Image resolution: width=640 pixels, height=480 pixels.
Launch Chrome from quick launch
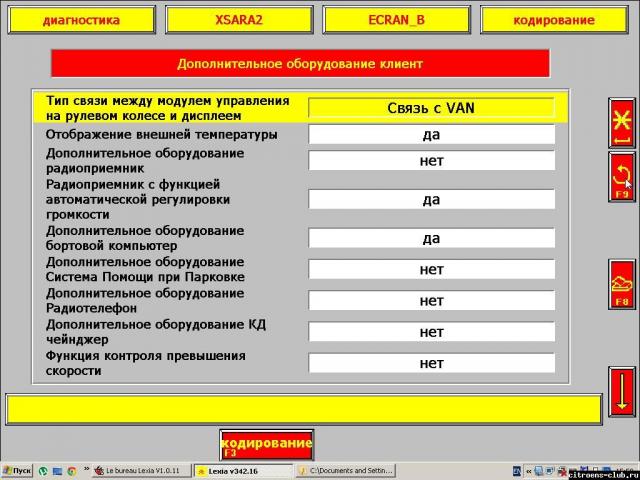[x=71, y=471]
